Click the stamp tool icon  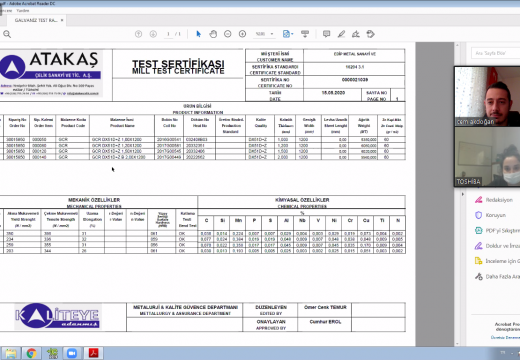(370, 34)
